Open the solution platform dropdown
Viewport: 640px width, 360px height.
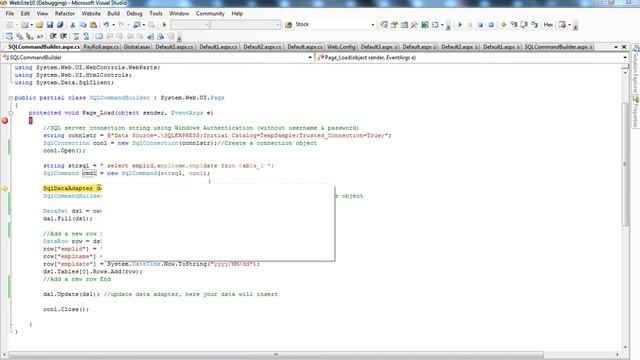point(278,25)
